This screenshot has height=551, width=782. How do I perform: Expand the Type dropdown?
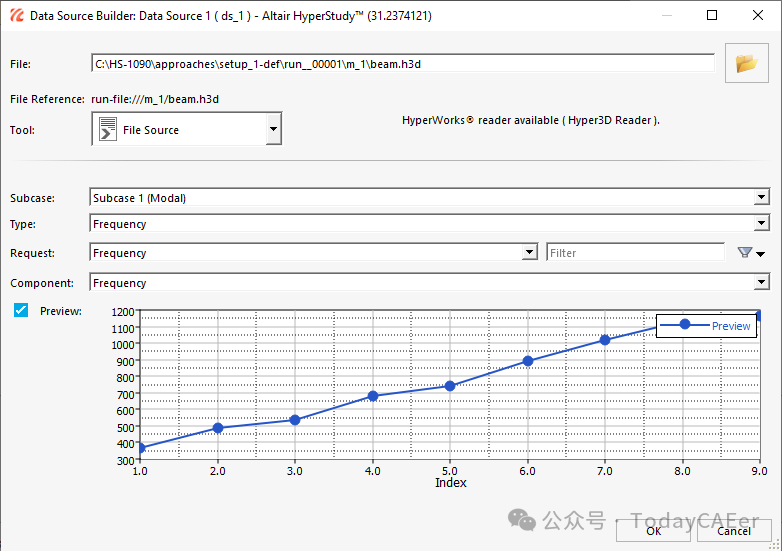pyautogui.click(x=761, y=223)
